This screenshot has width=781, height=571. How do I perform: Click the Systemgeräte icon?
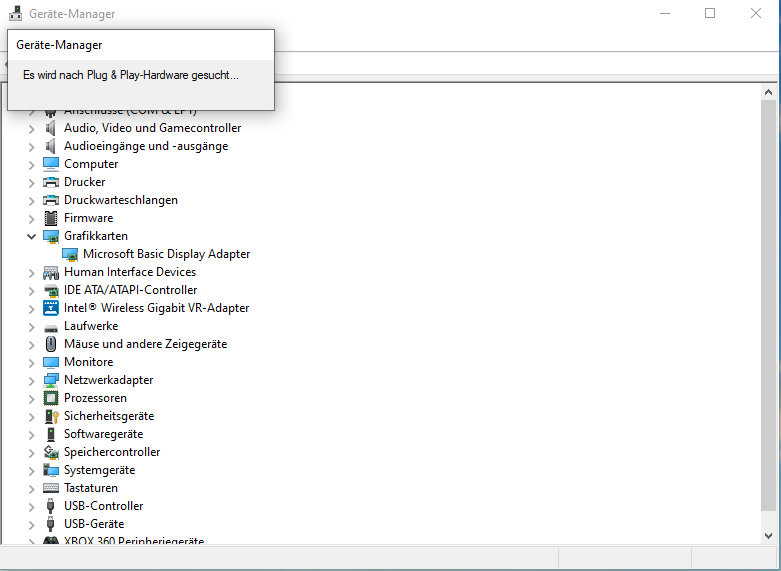coord(51,470)
